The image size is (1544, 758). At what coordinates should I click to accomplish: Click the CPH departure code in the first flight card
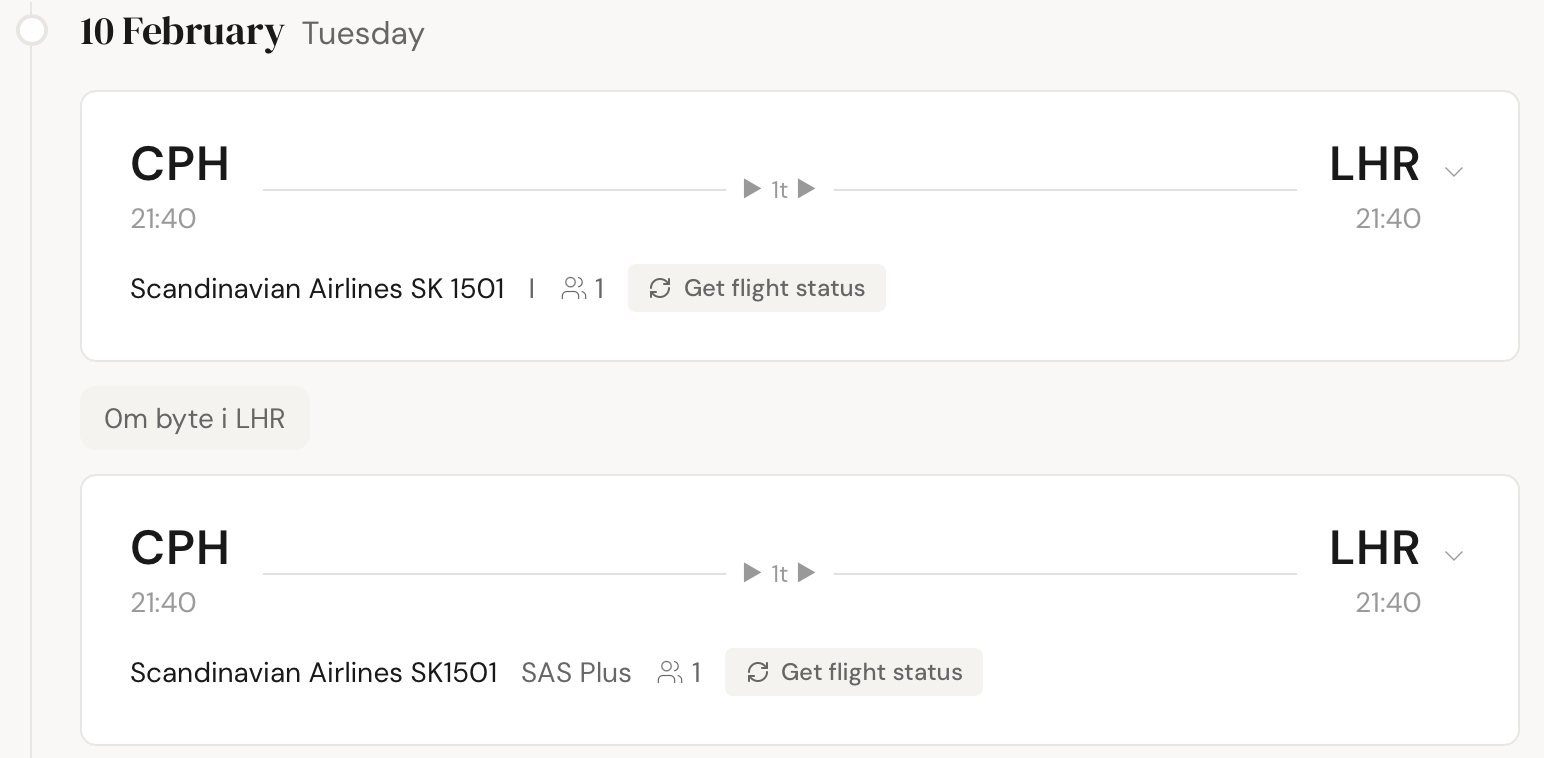click(180, 165)
